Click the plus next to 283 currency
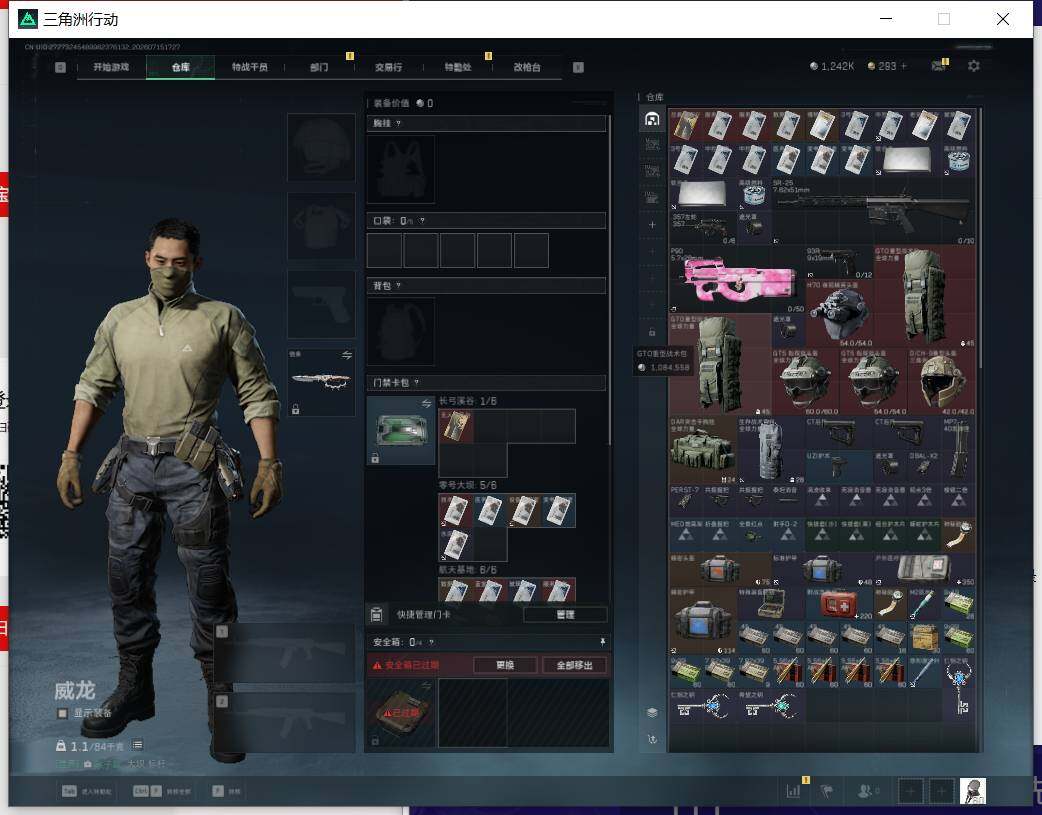 click(x=903, y=66)
